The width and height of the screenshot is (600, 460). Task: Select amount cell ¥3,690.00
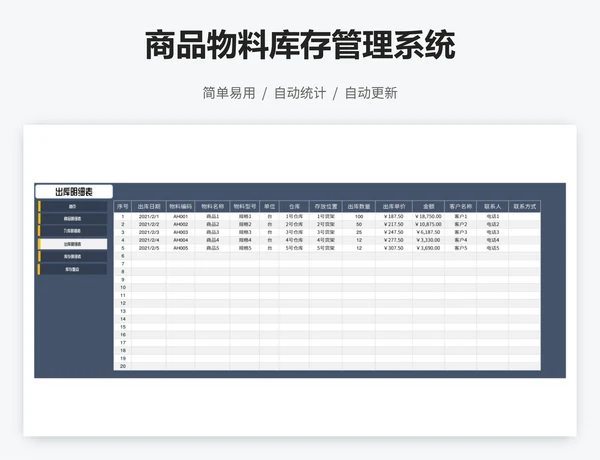point(429,248)
